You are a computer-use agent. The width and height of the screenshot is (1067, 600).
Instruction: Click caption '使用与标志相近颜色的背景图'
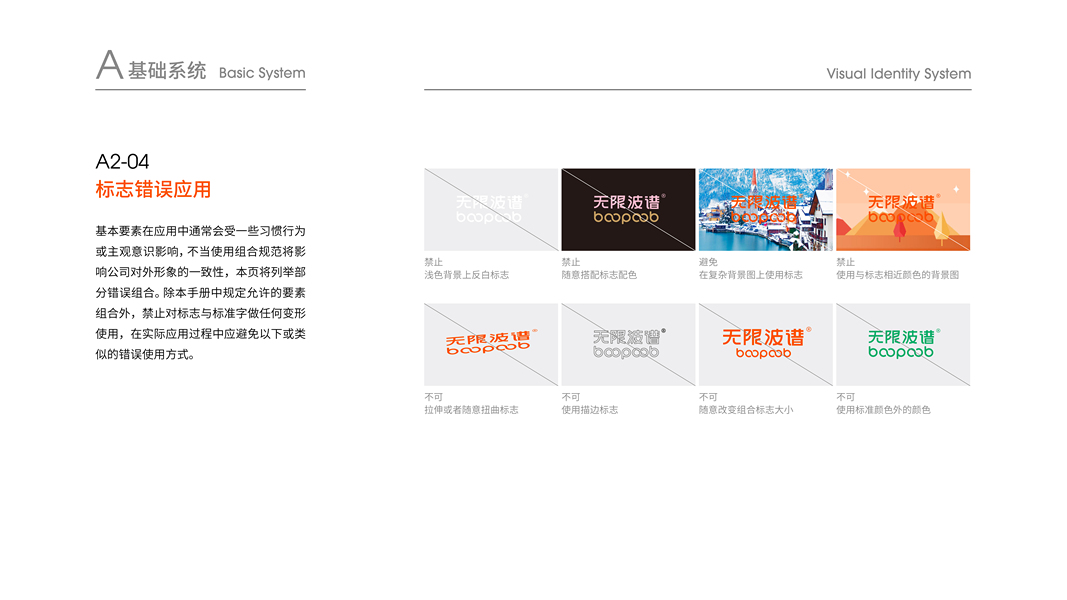[x=898, y=275]
